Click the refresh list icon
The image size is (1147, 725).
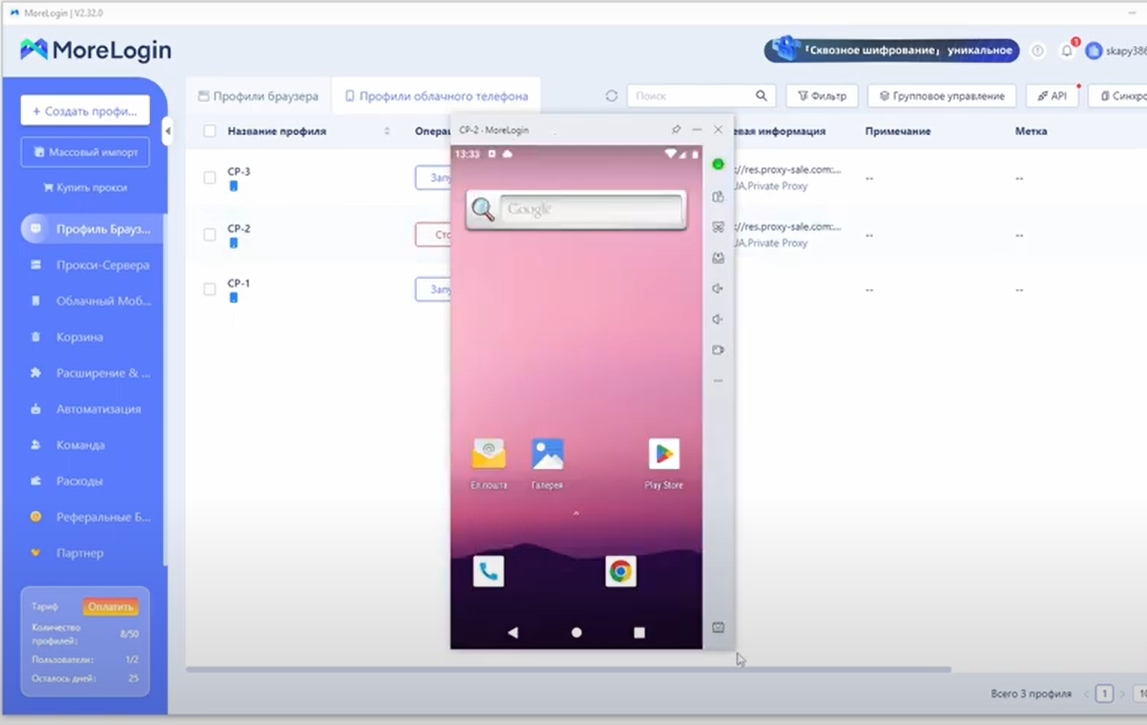point(612,96)
